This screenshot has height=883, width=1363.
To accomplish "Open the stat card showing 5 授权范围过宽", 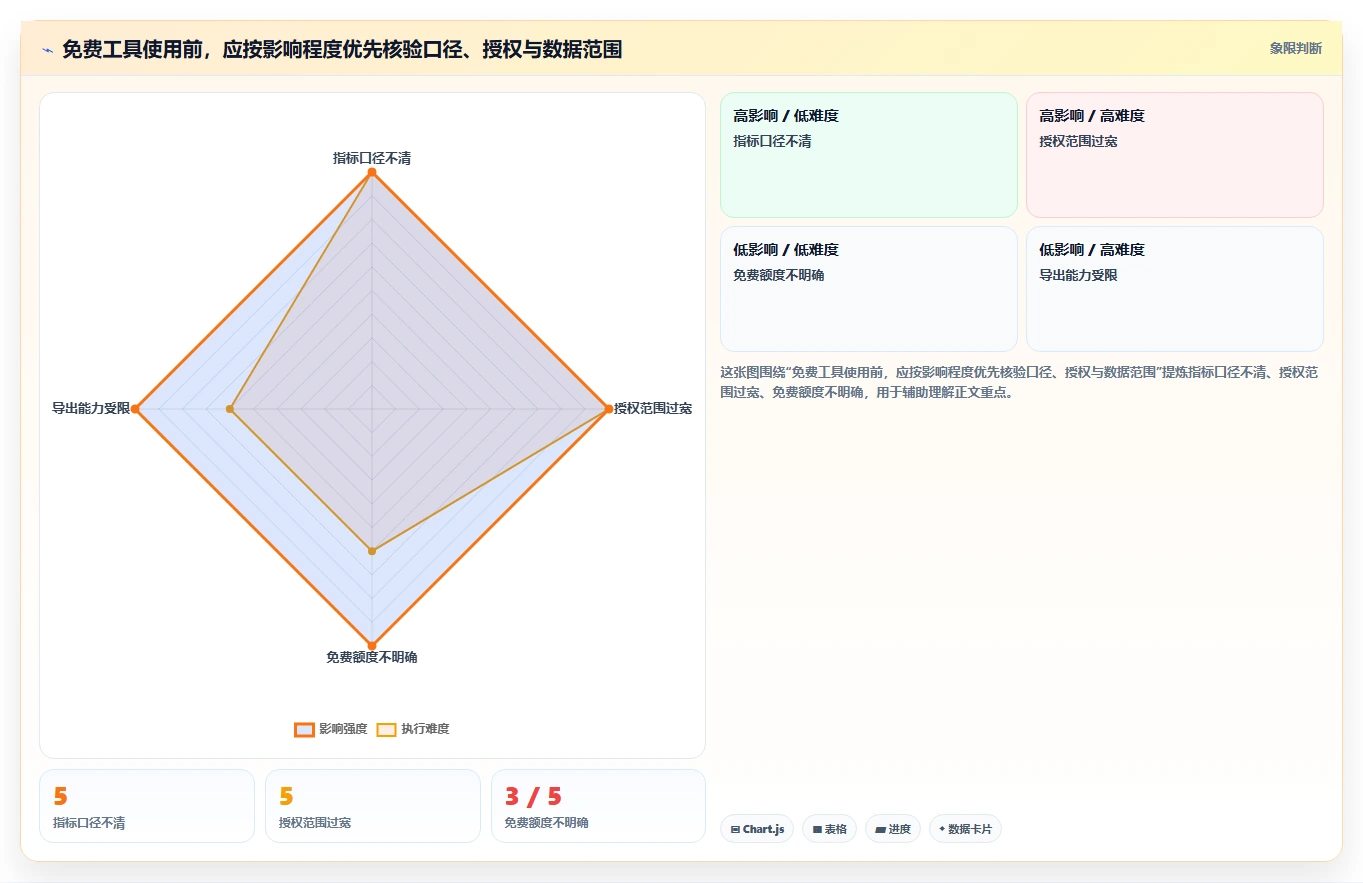I will coord(373,806).
